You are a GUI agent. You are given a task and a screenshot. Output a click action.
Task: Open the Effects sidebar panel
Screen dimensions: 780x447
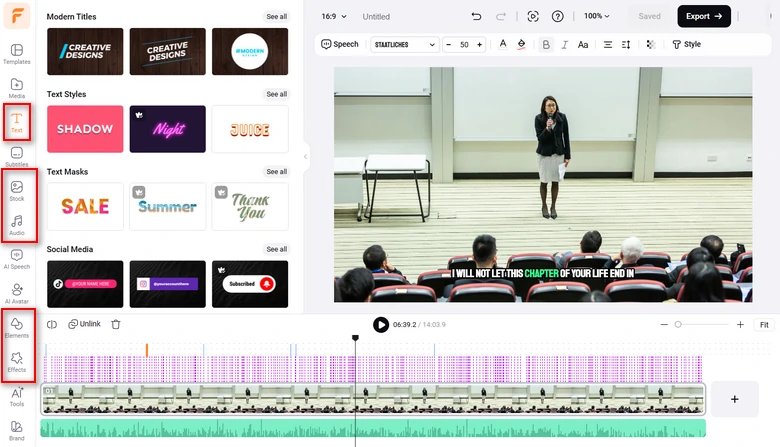pos(17,362)
